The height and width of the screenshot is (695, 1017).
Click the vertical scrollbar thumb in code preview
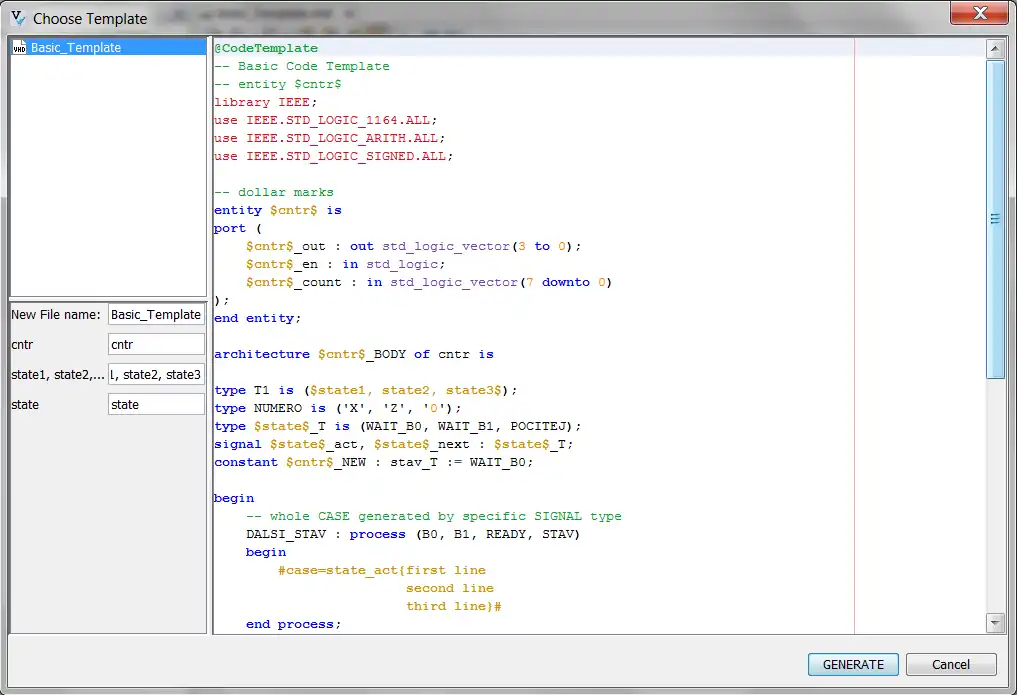click(x=995, y=218)
